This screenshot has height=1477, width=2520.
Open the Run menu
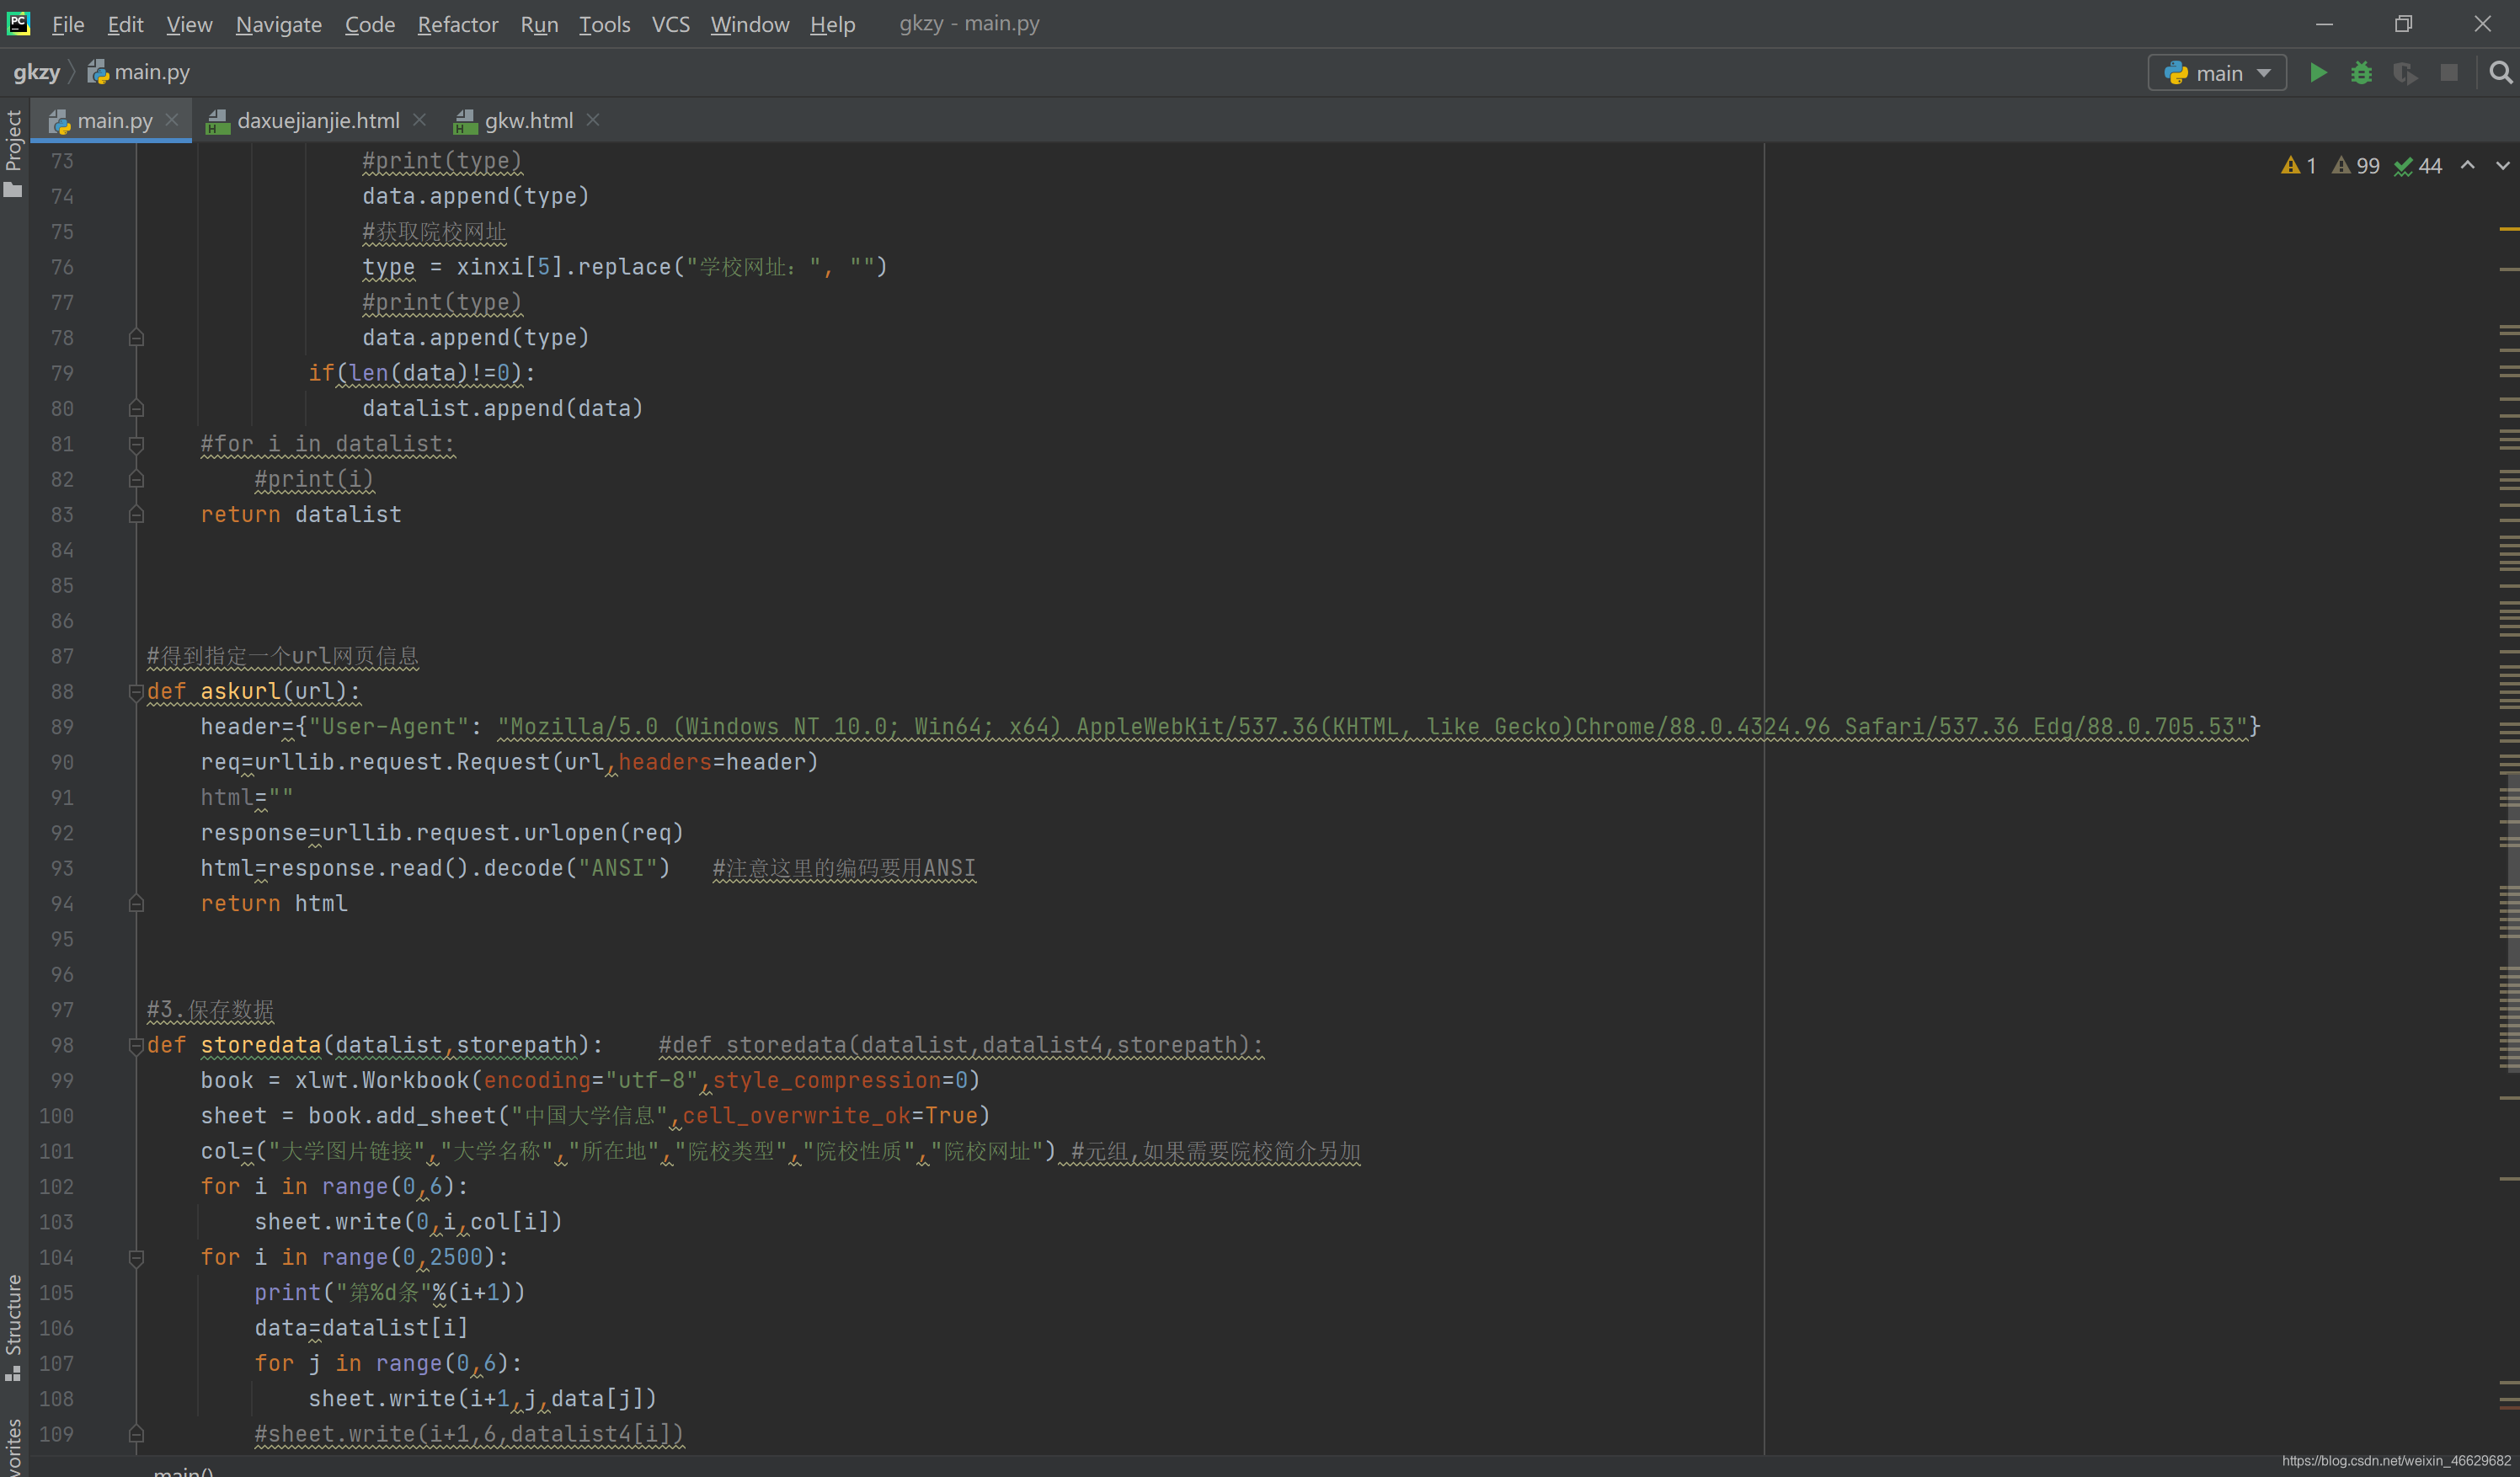point(539,24)
